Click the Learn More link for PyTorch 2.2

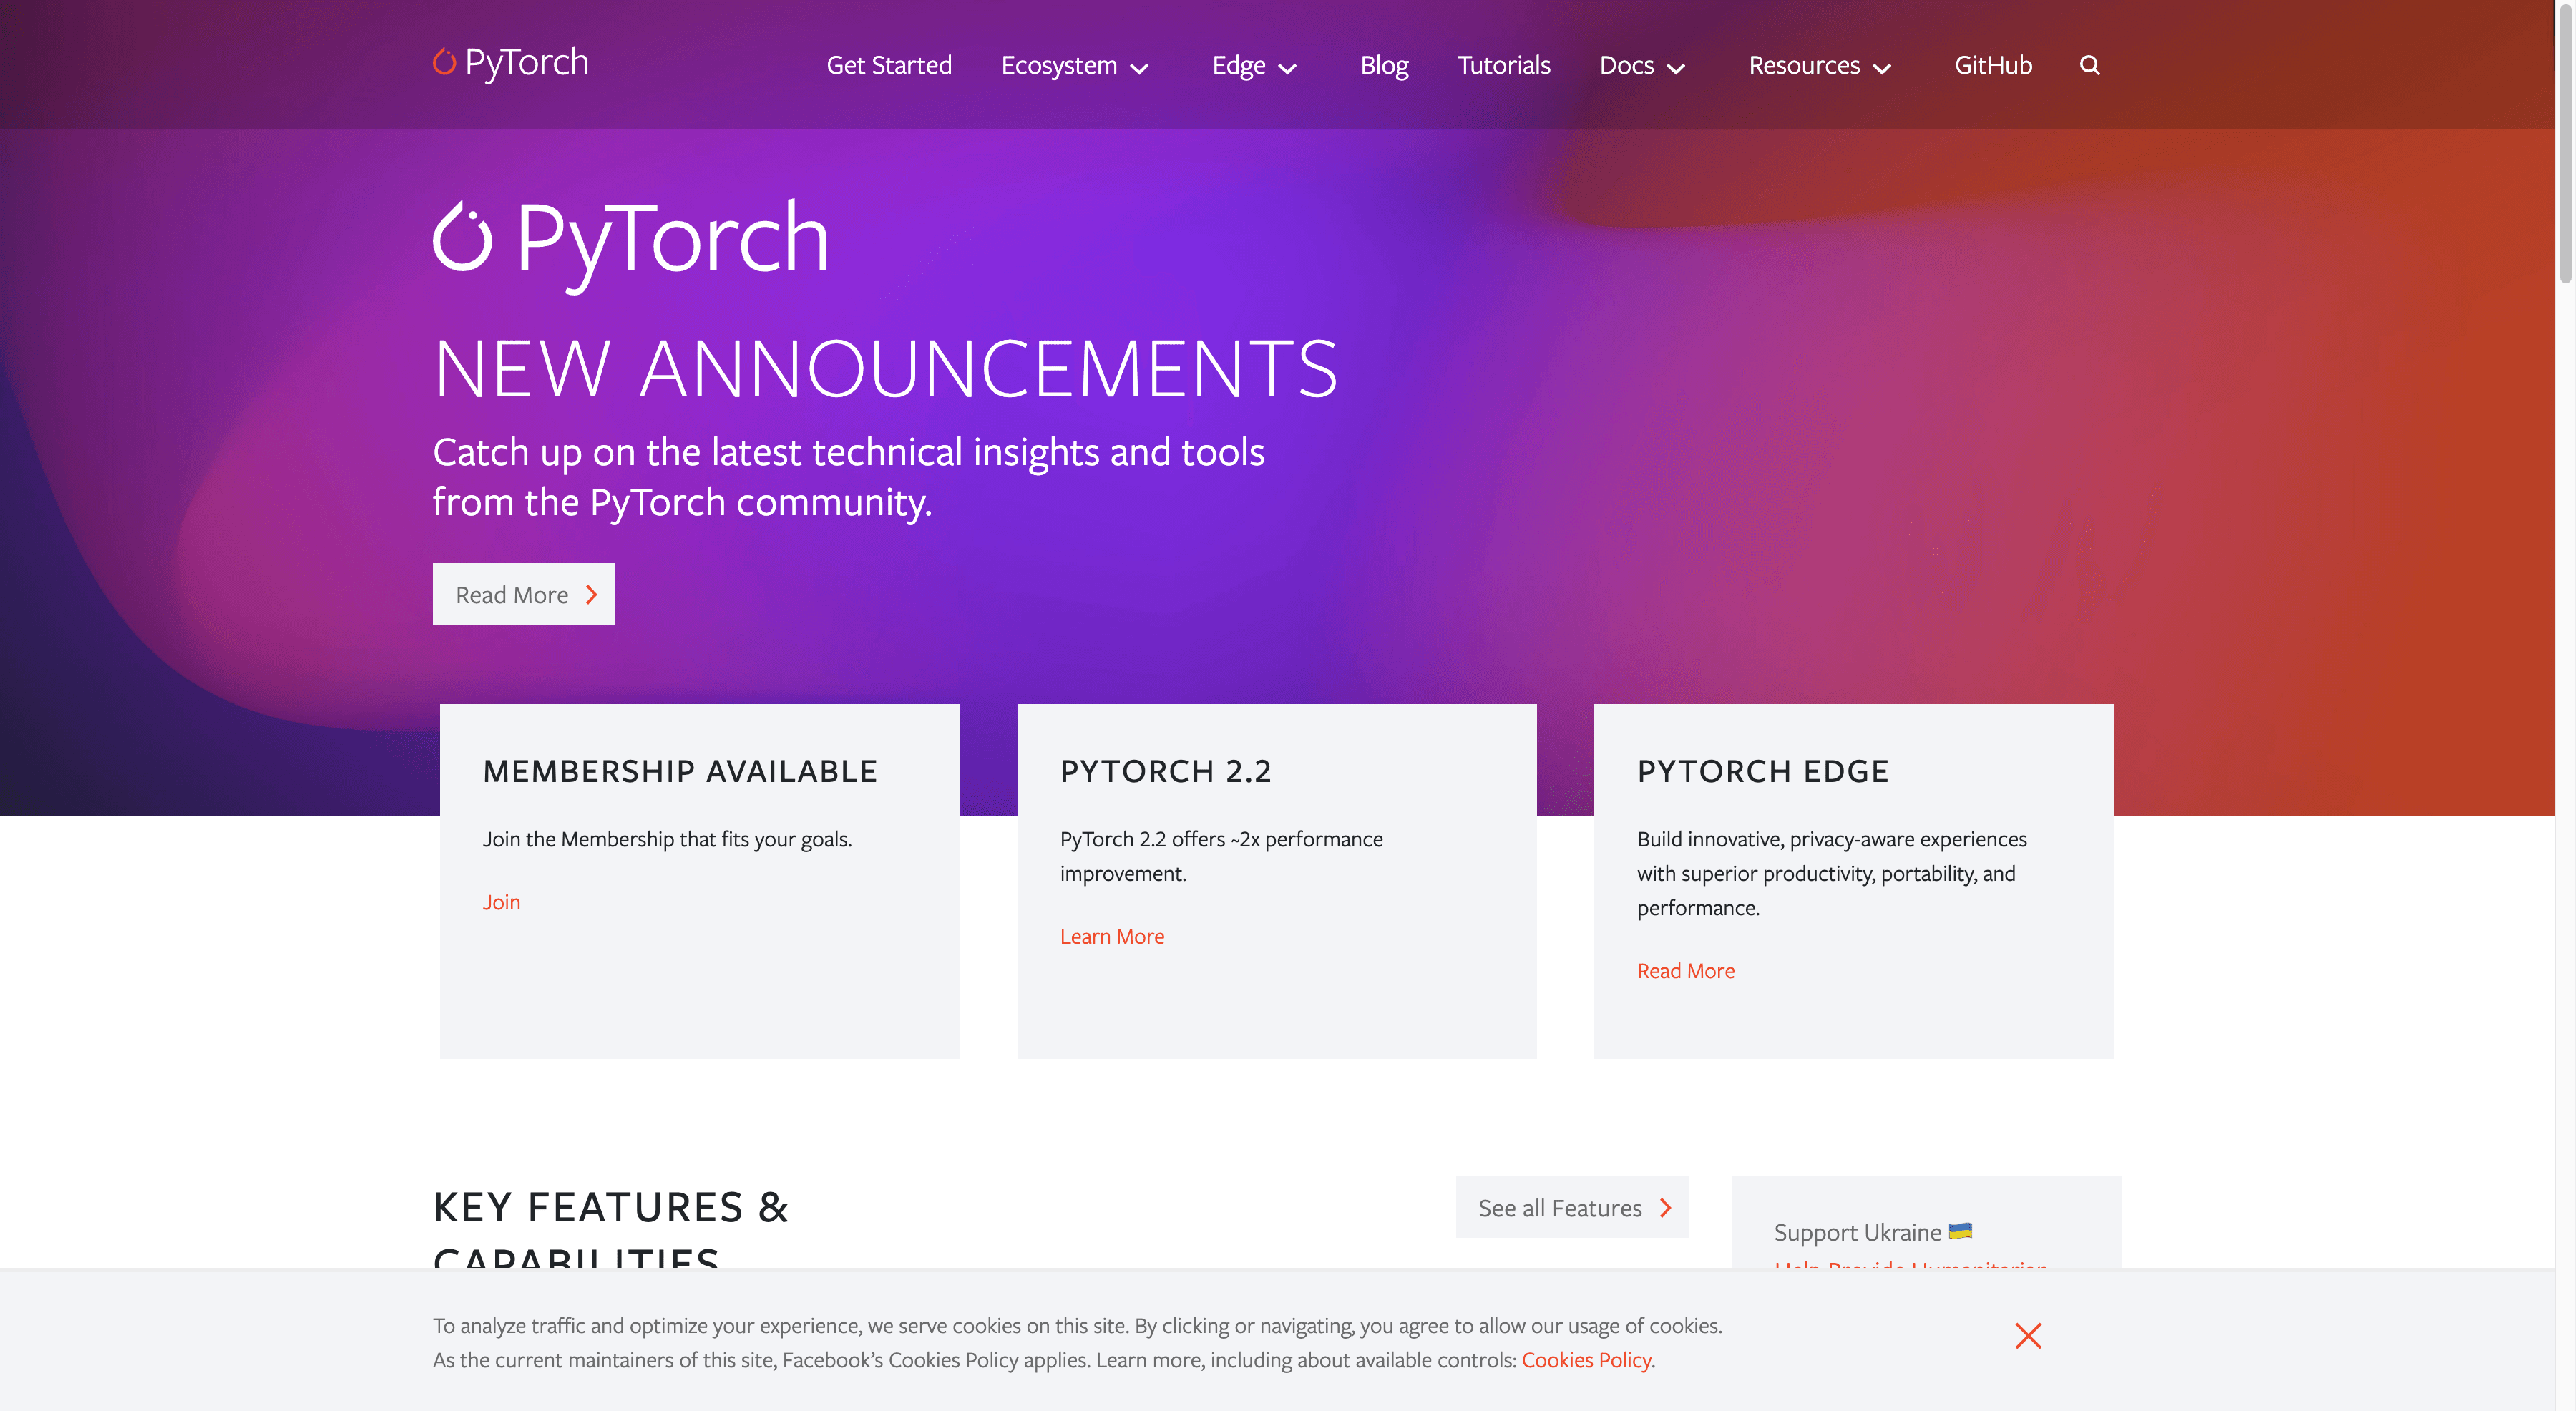1112,937
